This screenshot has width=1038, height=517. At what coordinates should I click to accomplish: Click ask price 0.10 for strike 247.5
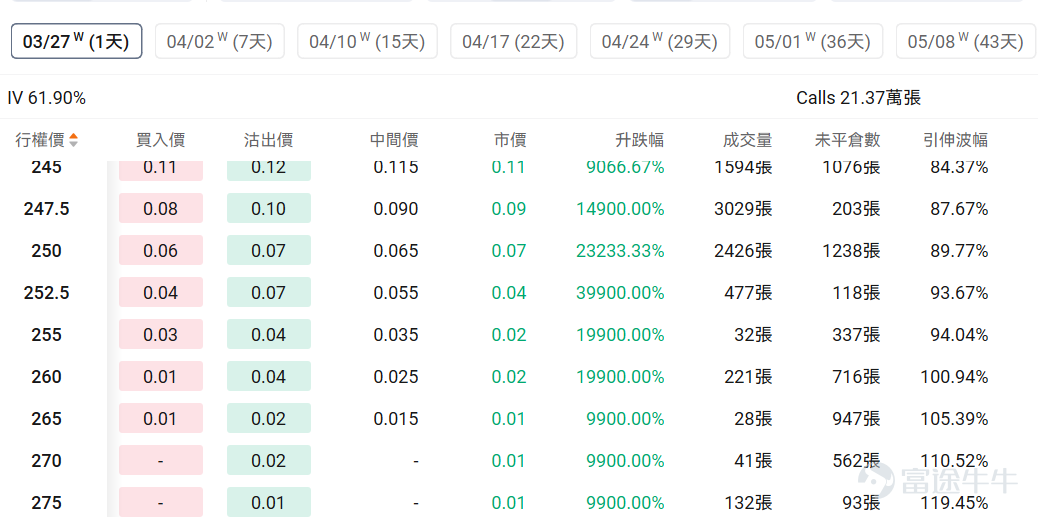tap(269, 209)
